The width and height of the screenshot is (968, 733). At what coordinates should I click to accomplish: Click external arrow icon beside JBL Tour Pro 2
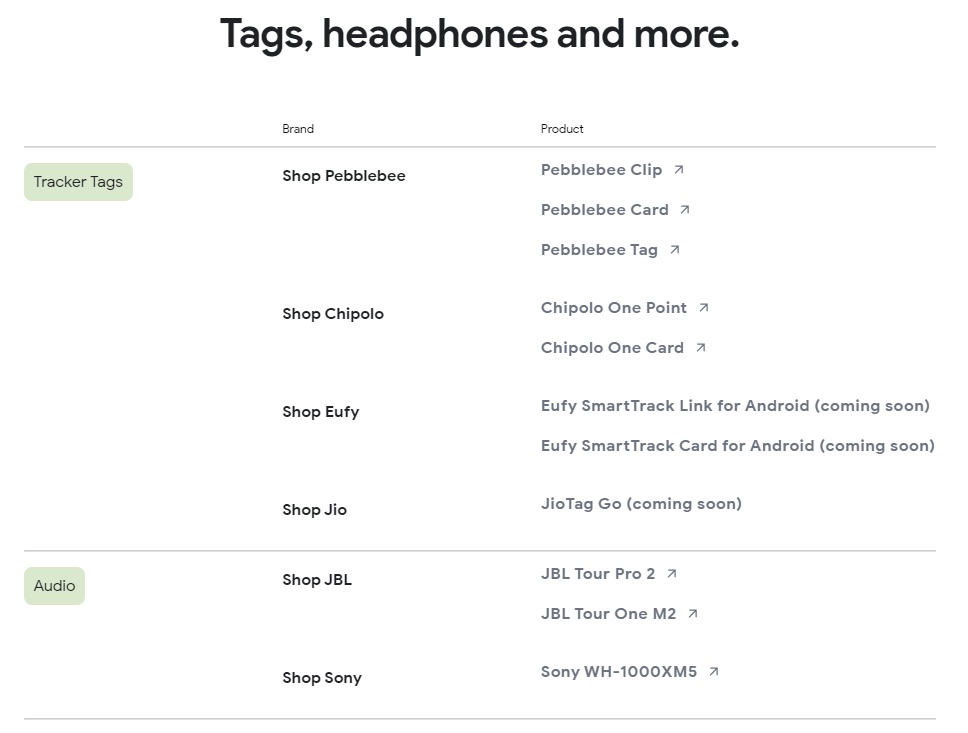pos(672,574)
